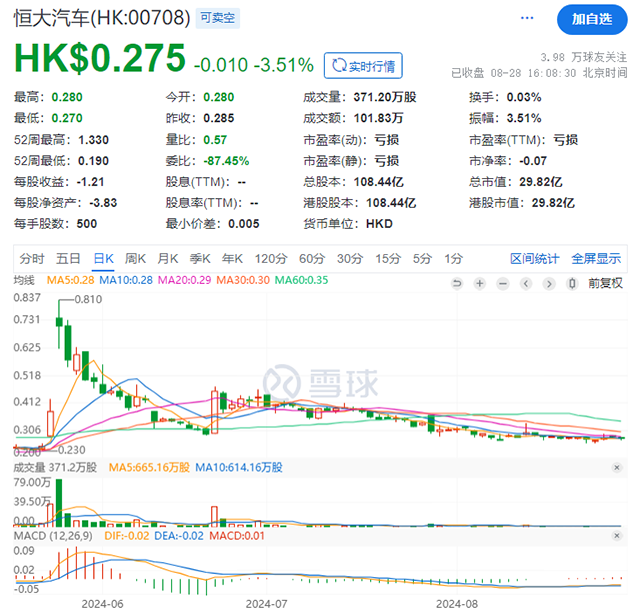
Task: Select the 年K yearly candlestick tab
Action: (x=232, y=259)
